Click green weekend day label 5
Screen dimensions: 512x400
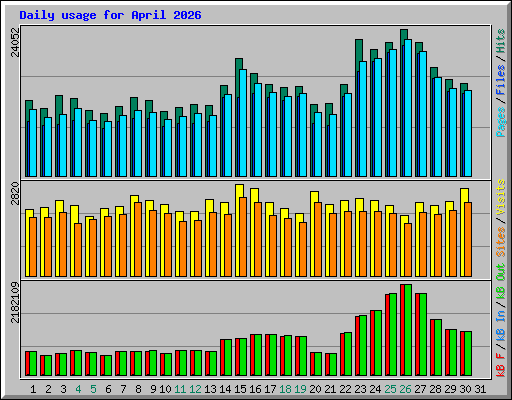click(93, 389)
